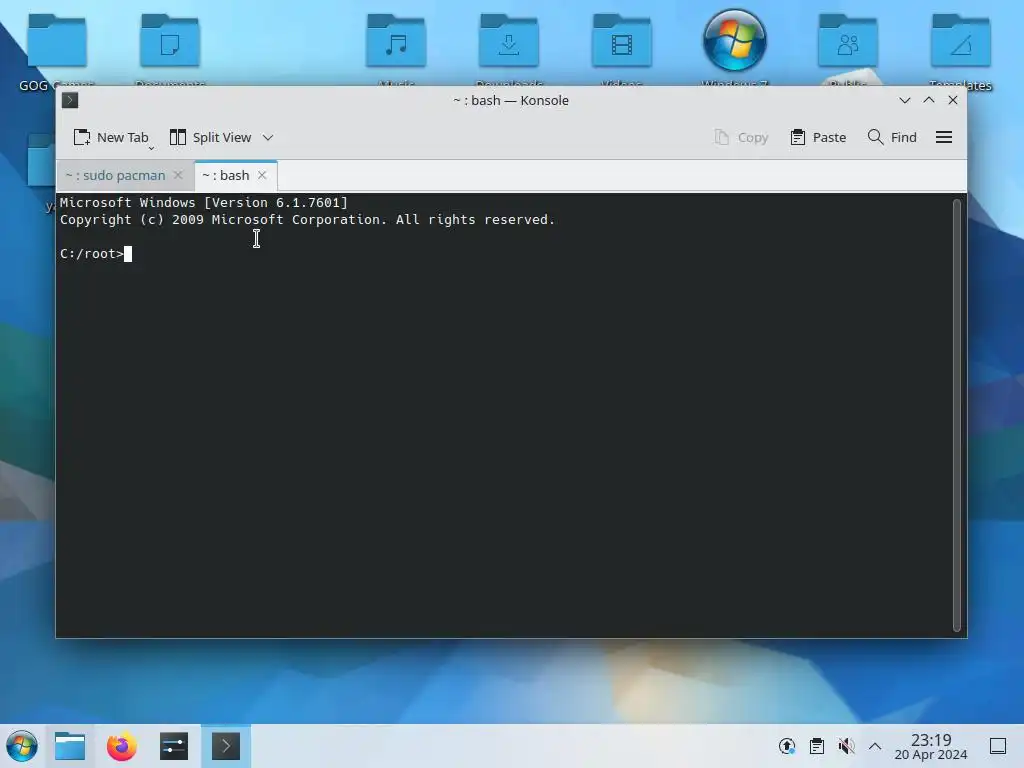Open the clipboard tray icon
Image resolution: width=1024 pixels, height=768 pixels.
pos(817,746)
